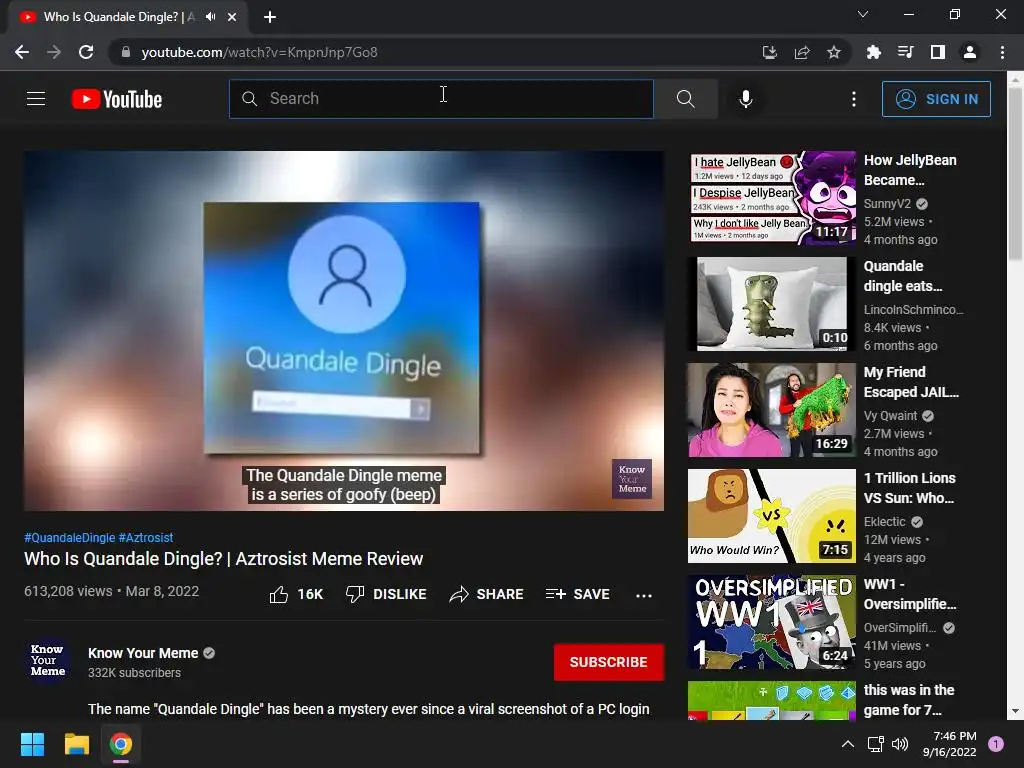Open Windows Start menu

coord(32,744)
